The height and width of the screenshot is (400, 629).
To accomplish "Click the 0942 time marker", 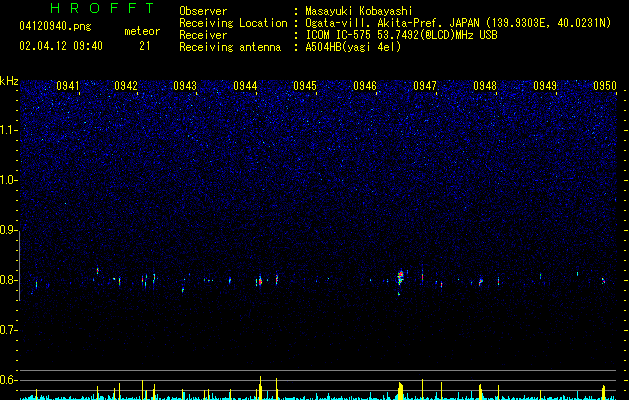I will [126, 86].
